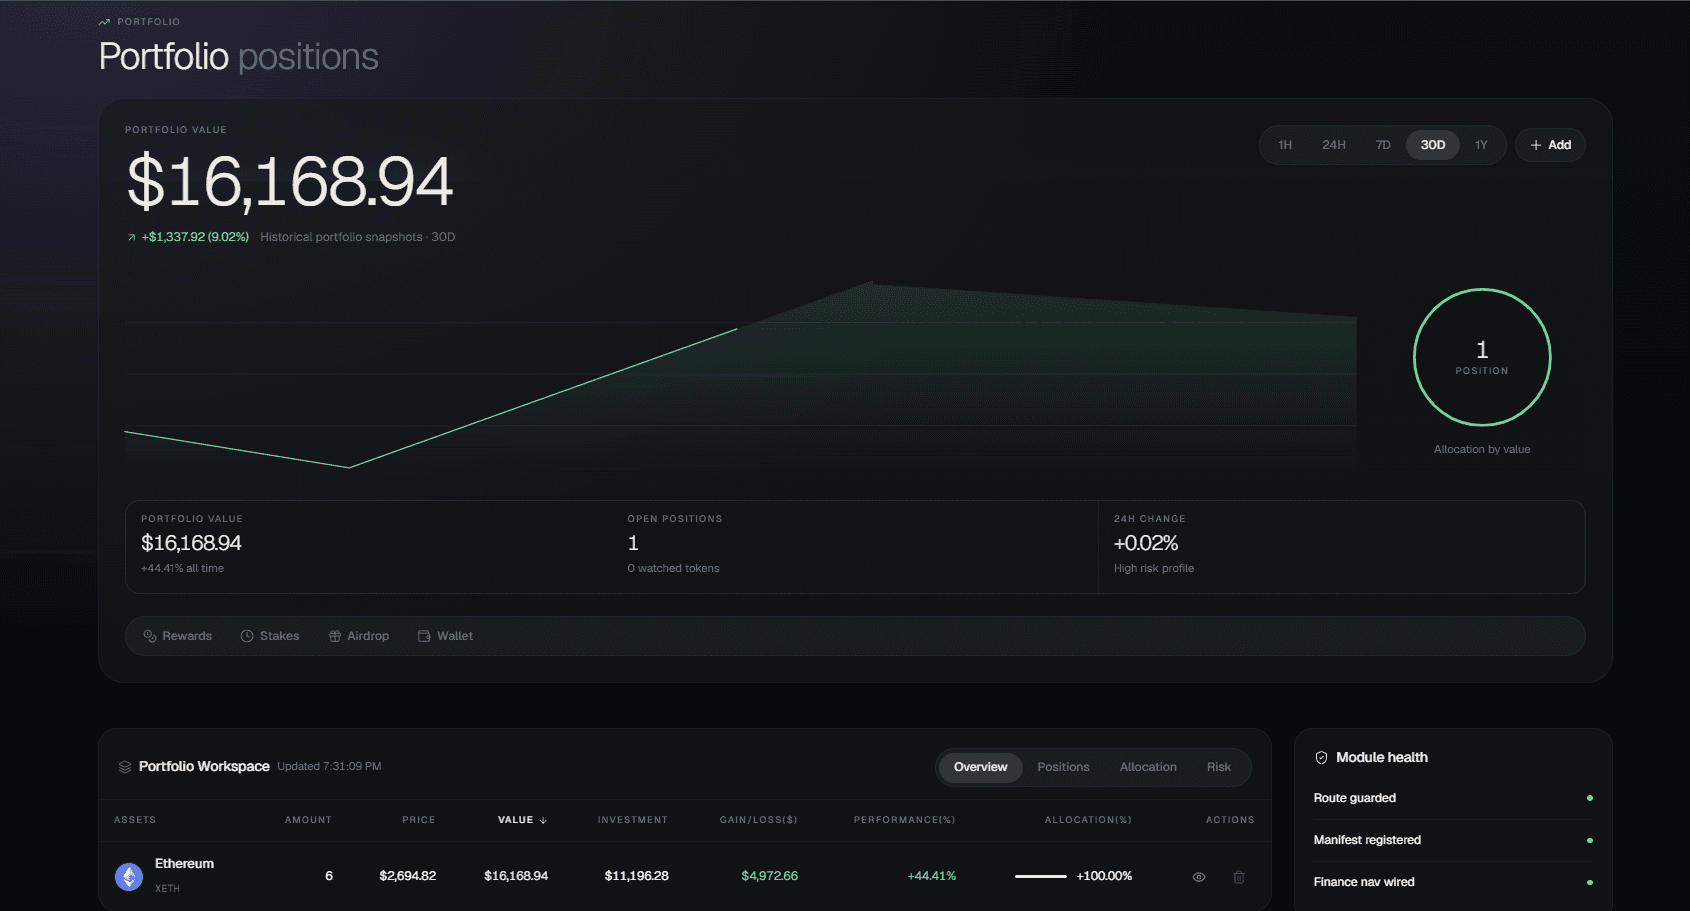Viewport: 1690px width, 911px height.
Task: Click the Portfolio Workspace layers icon
Action: (x=125, y=767)
